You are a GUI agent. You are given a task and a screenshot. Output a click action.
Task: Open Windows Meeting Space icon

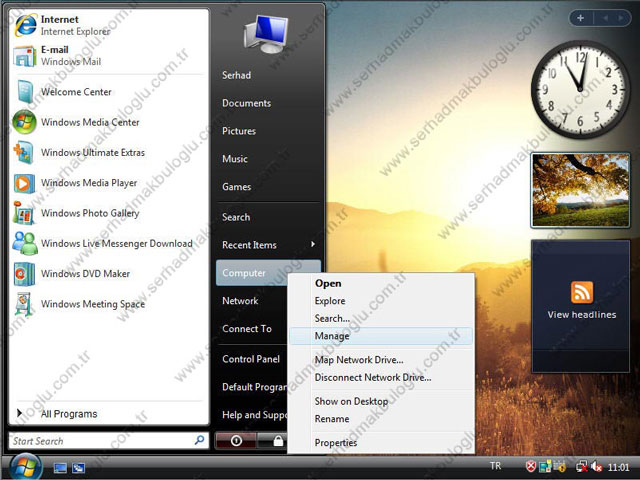(x=23, y=304)
